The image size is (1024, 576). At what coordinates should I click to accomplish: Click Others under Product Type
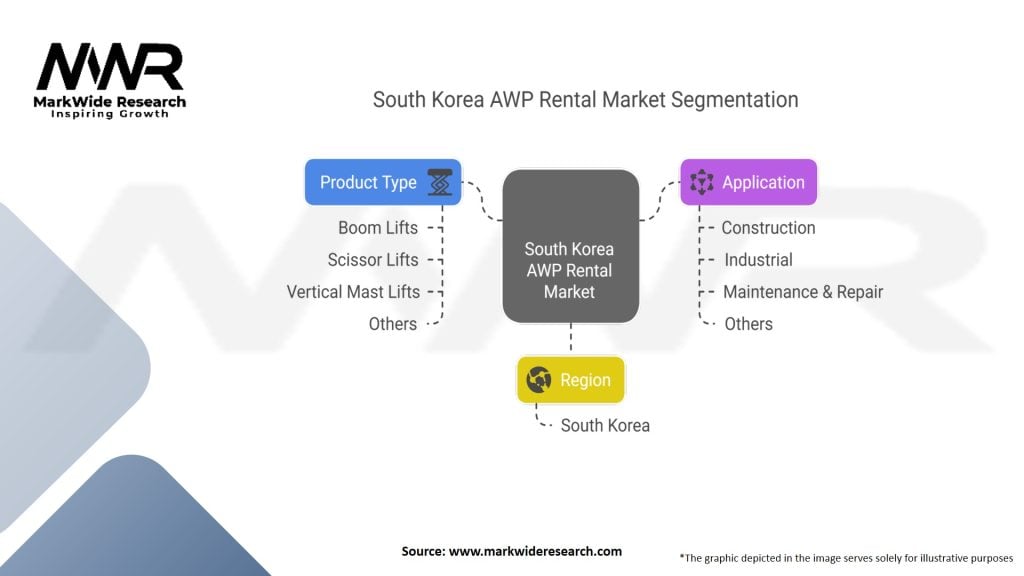(392, 324)
